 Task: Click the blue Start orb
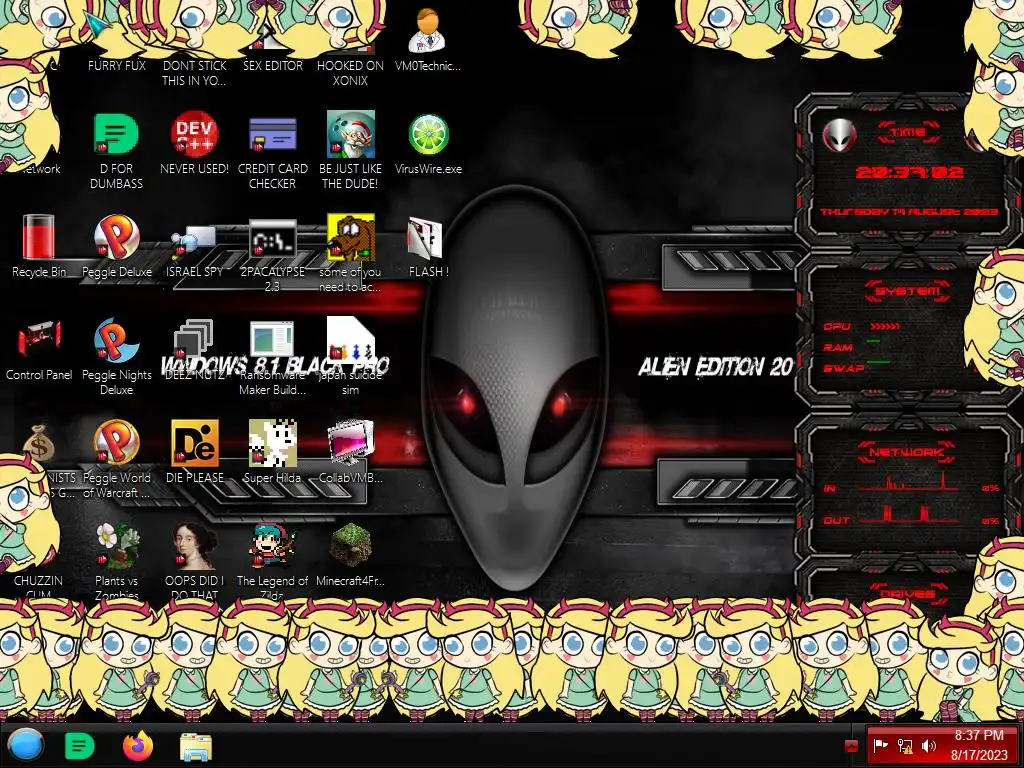coord(25,744)
